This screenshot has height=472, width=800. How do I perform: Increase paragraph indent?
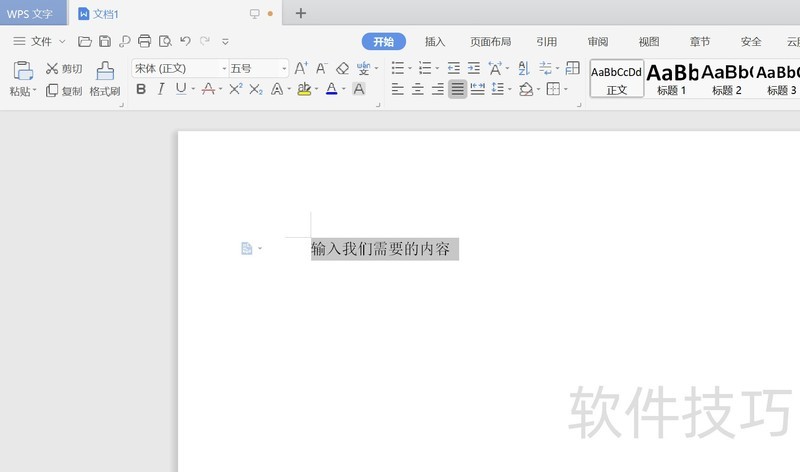(473, 68)
